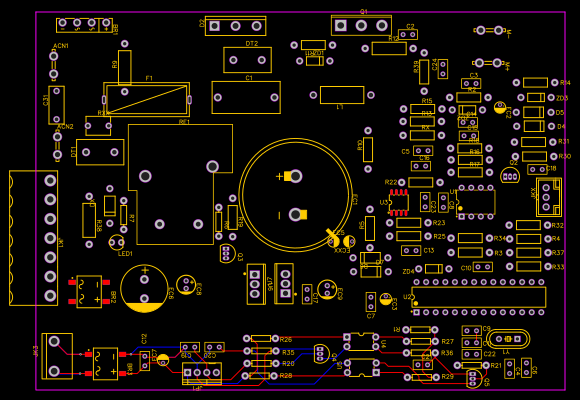Image resolution: width=580 pixels, height=400 pixels.
Task: Select the U2 DIP microcontroller footprint
Action: 479,297
